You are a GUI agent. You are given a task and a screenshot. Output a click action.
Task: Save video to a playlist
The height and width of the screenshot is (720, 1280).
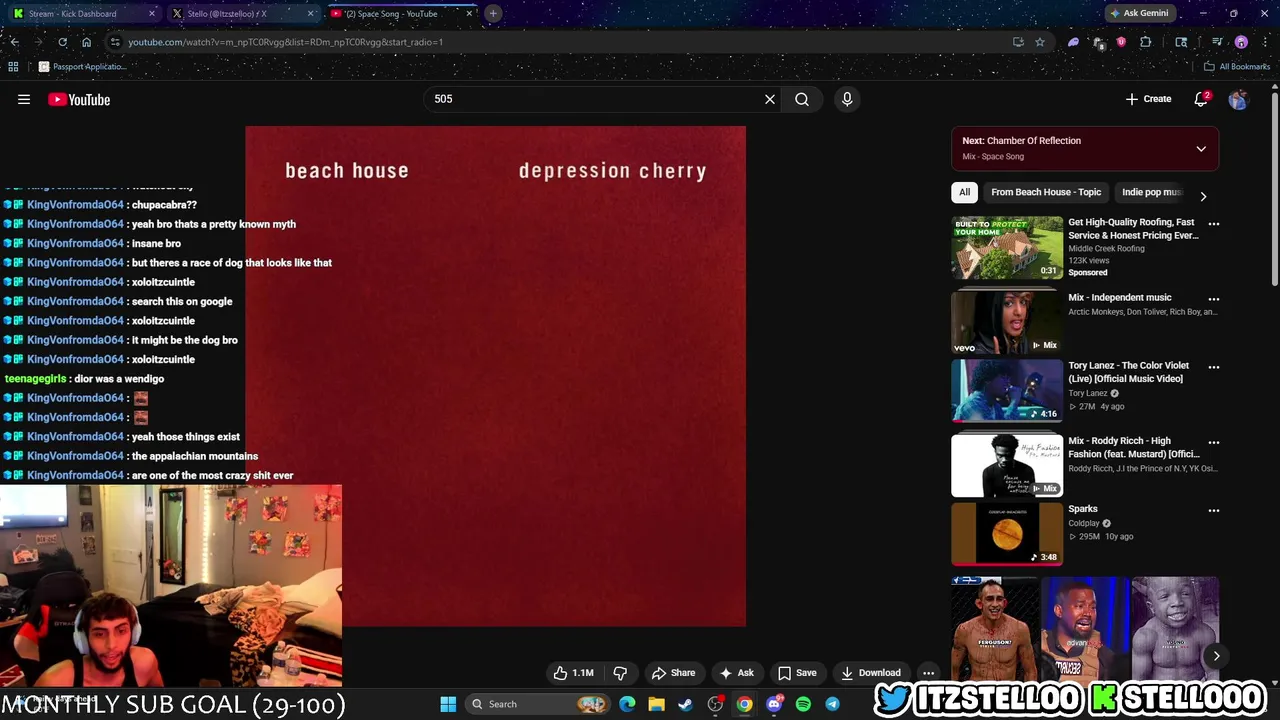(797, 673)
